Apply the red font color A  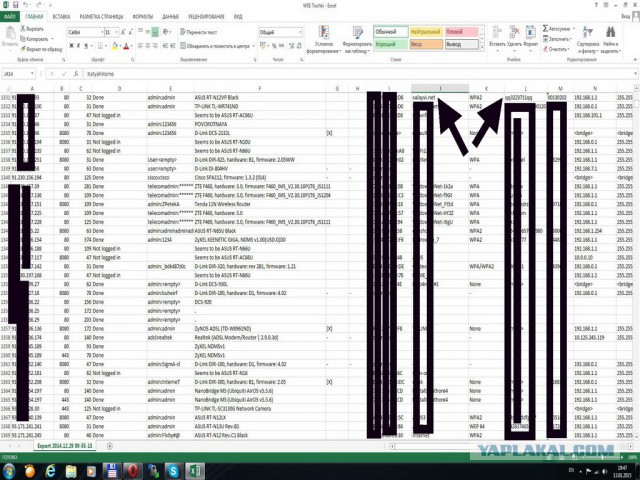tap(126, 46)
